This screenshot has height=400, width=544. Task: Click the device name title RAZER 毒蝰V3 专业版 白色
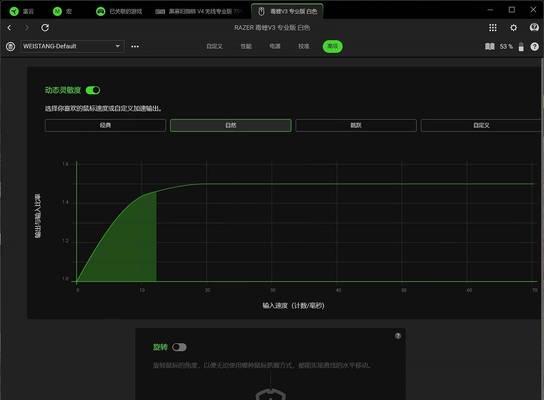pyautogui.click(x=272, y=27)
